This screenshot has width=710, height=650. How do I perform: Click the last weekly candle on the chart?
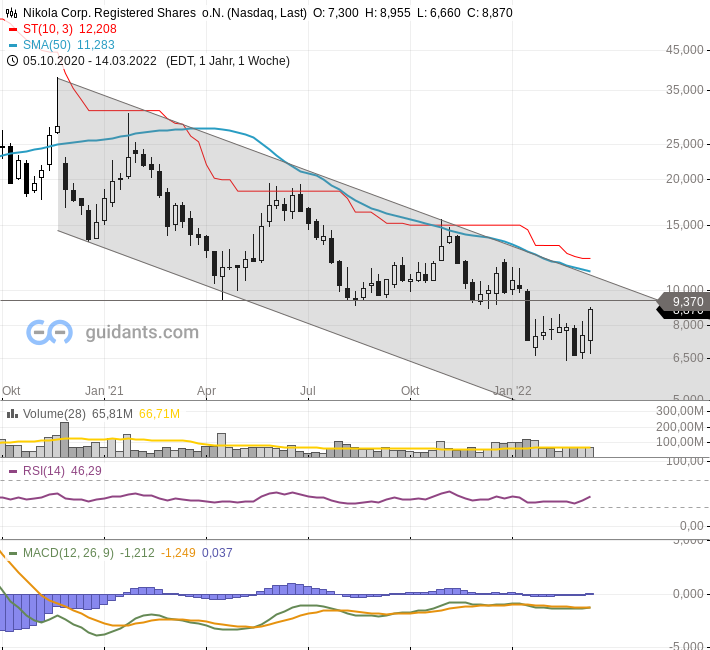[590, 331]
